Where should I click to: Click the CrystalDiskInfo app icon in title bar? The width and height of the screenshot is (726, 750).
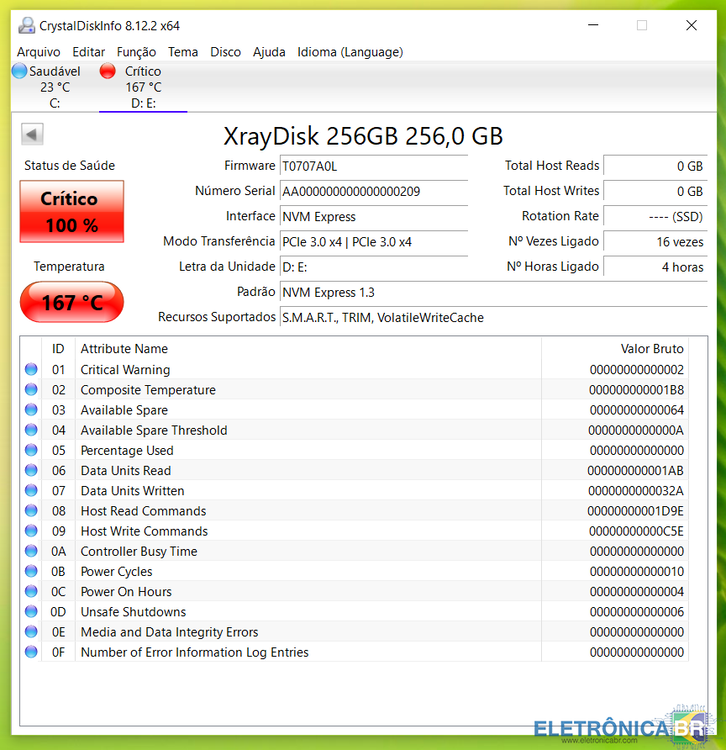click(26, 25)
